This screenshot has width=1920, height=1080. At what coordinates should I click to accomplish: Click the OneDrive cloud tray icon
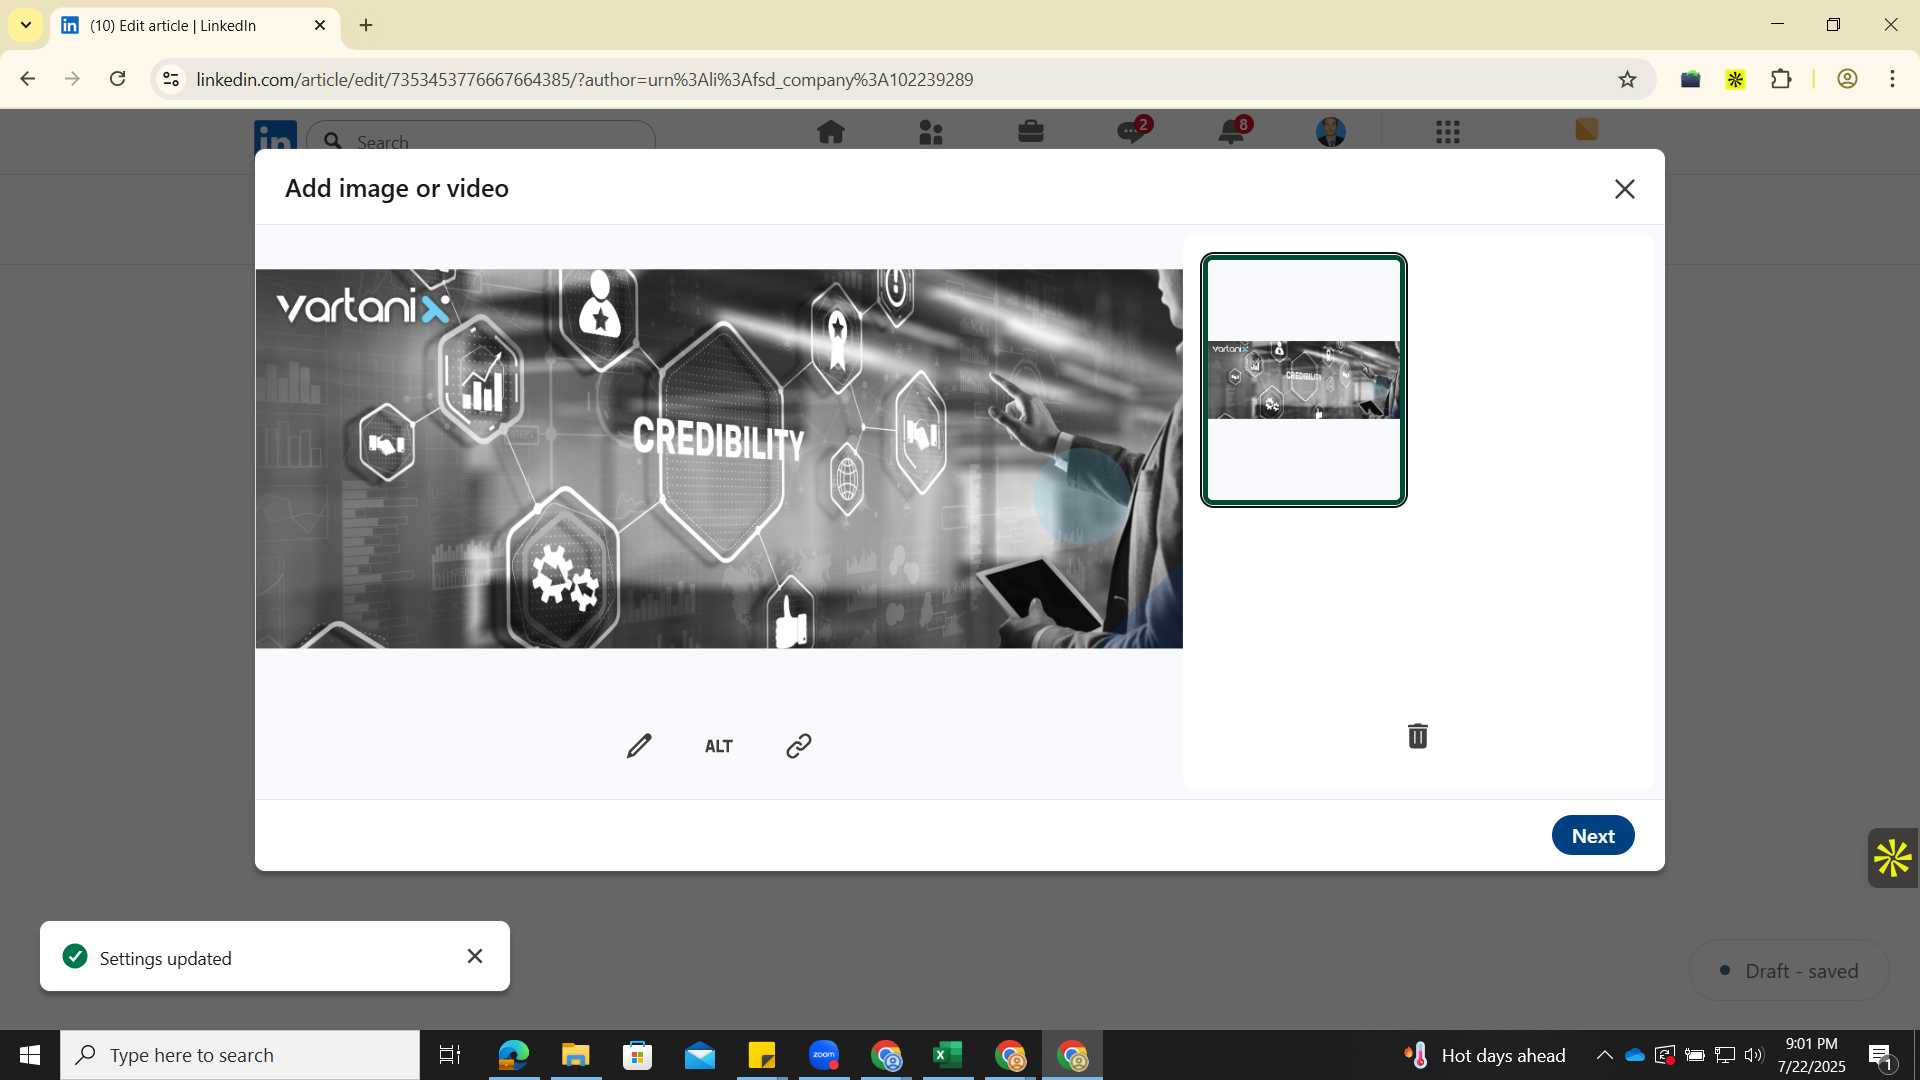1635,1055
